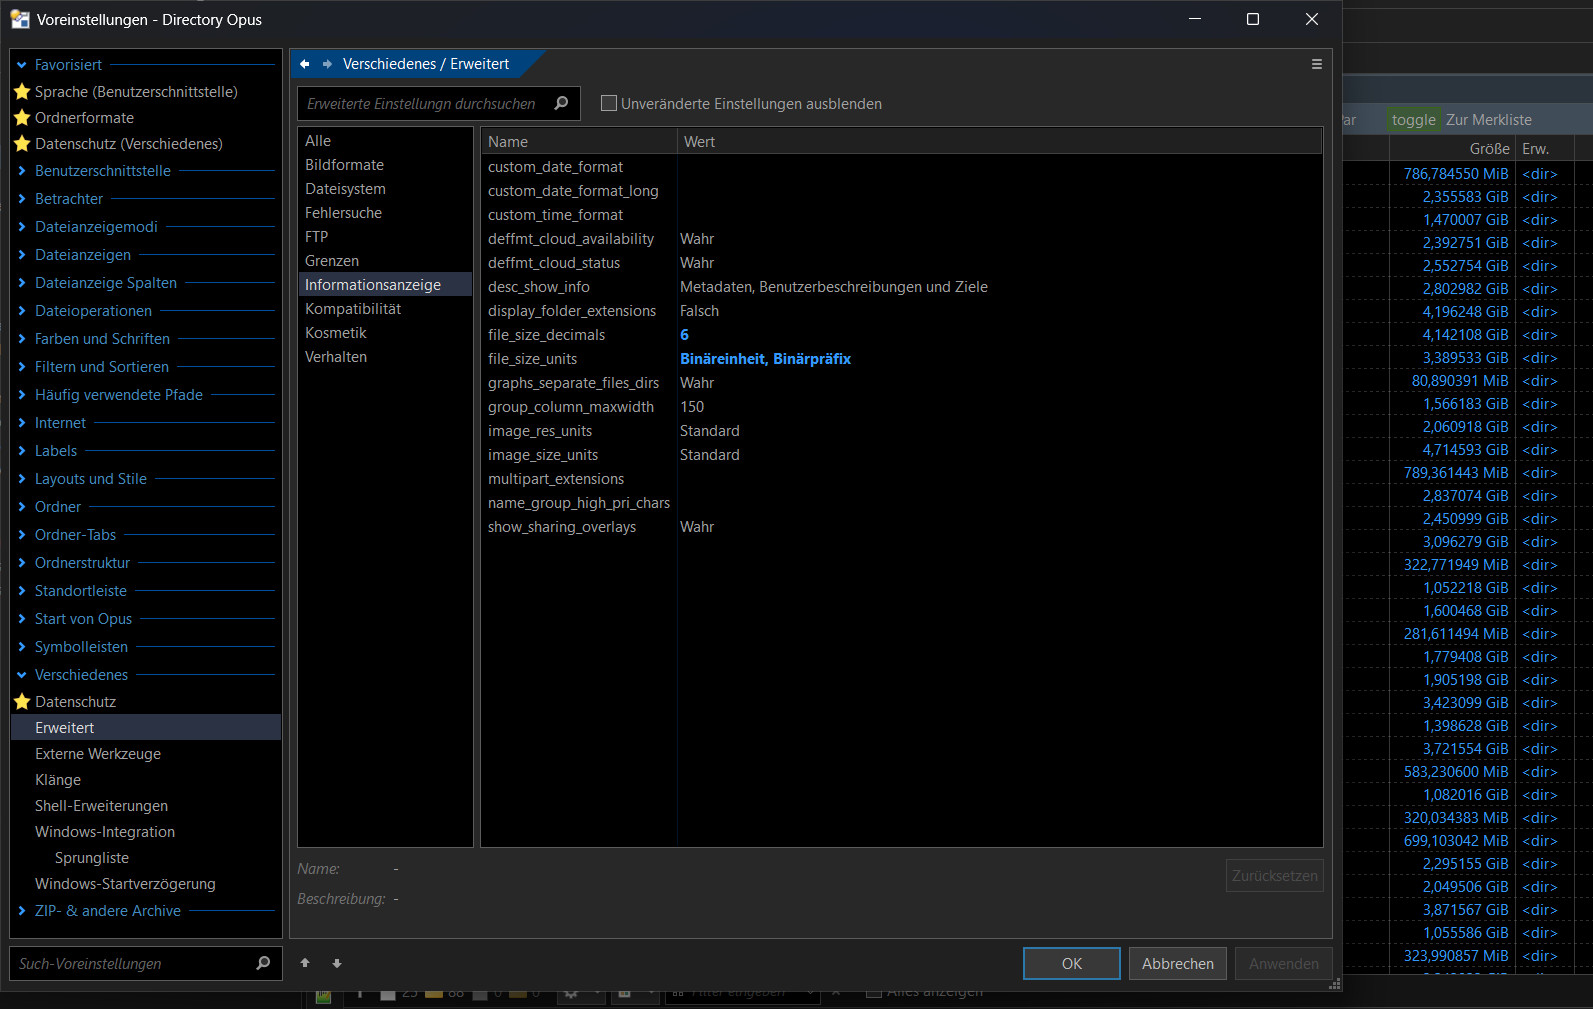The height and width of the screenshot is (1009, 1593).
Task: Select the Verhalten category
Action: (385, 357)
